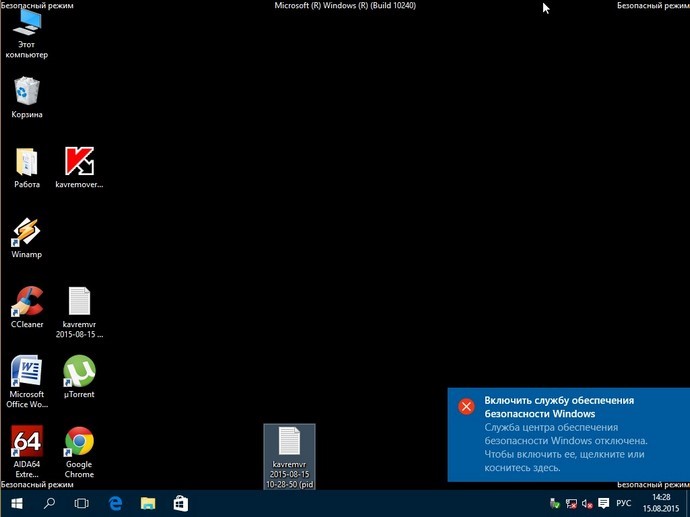The width and height of the screenshot is (690, 517).
Task: Select the kavremvr 2015-08-15 log file beside CCleaner
Action: pyautogui.click(x=79, y=312)
